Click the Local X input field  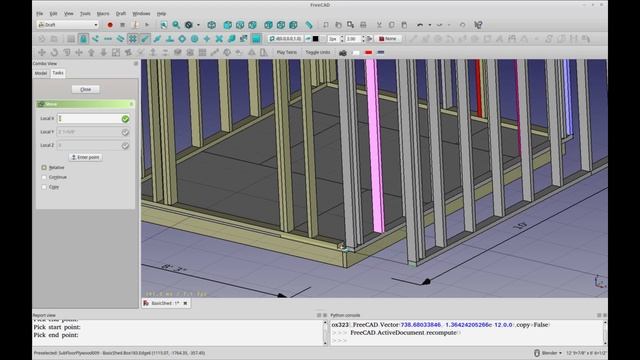[x=93, y=118]
